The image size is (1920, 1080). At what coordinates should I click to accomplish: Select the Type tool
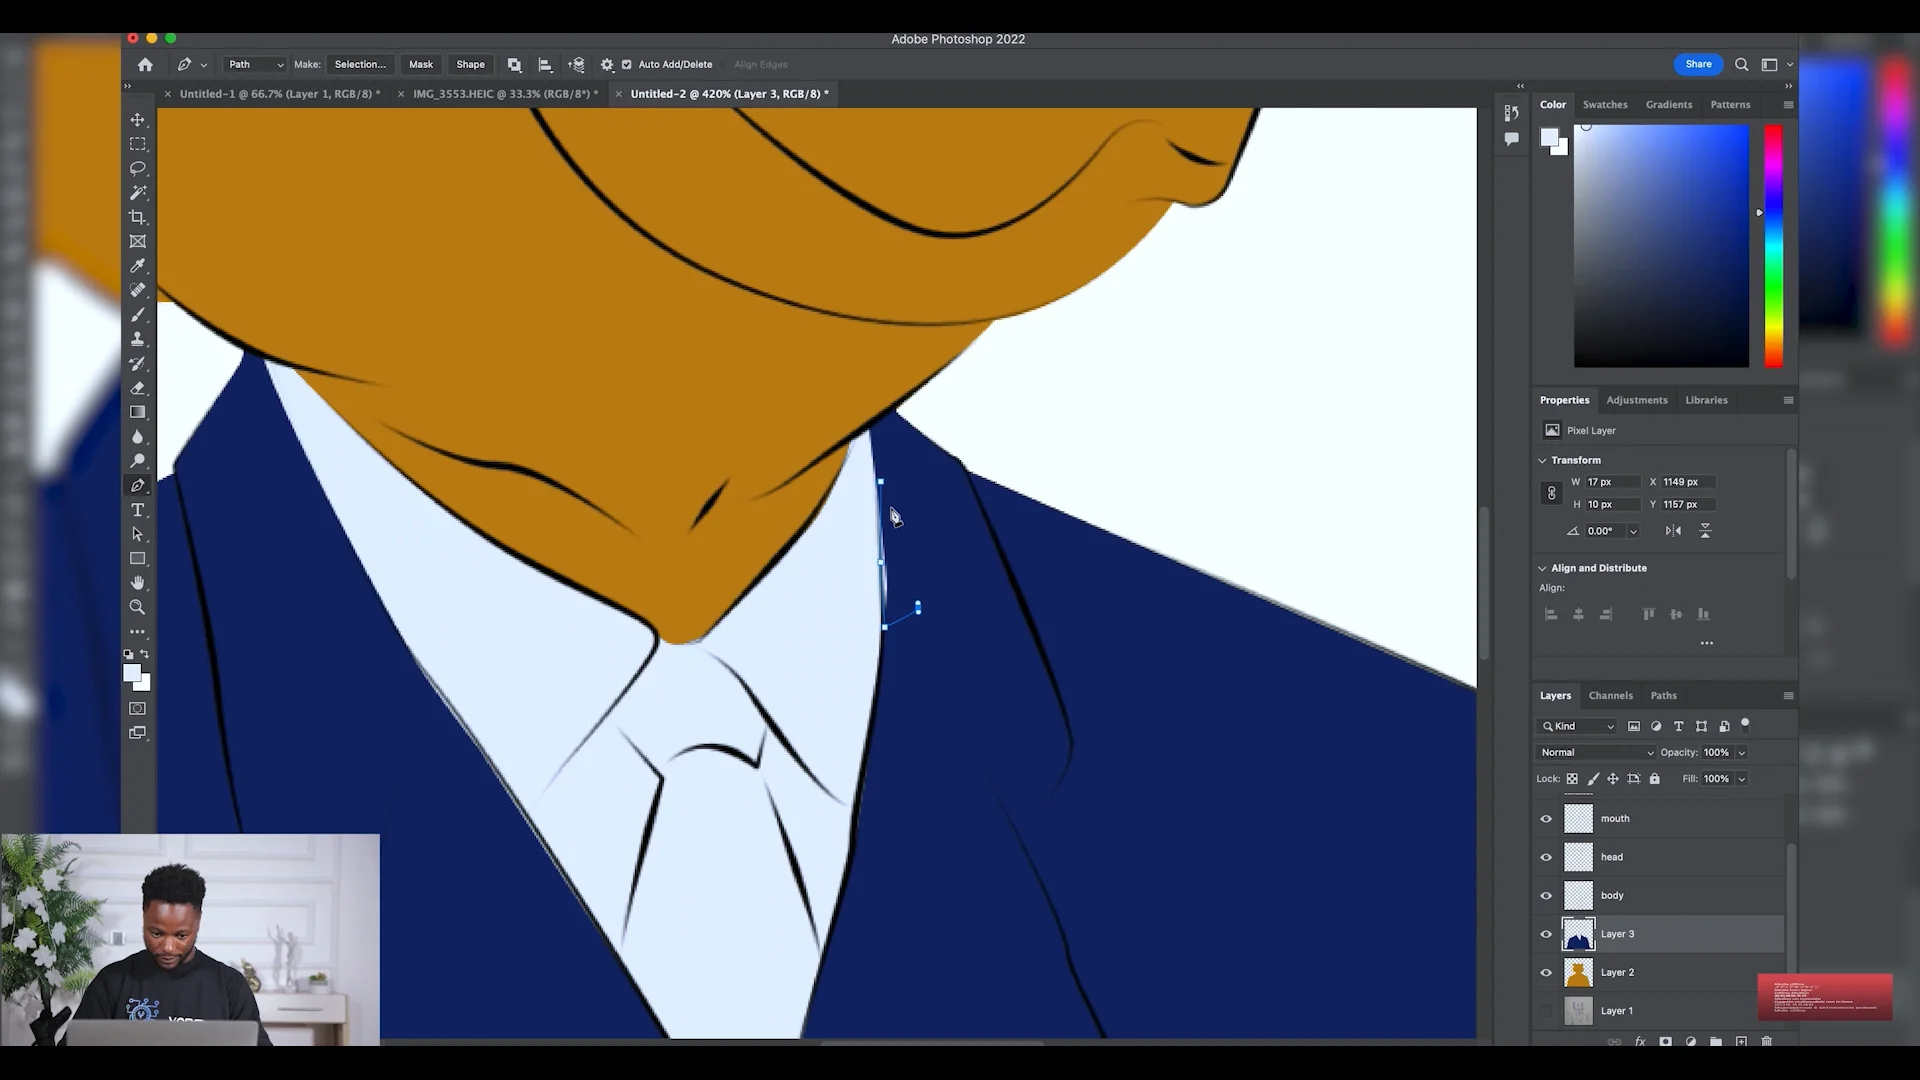click(138, 510)
